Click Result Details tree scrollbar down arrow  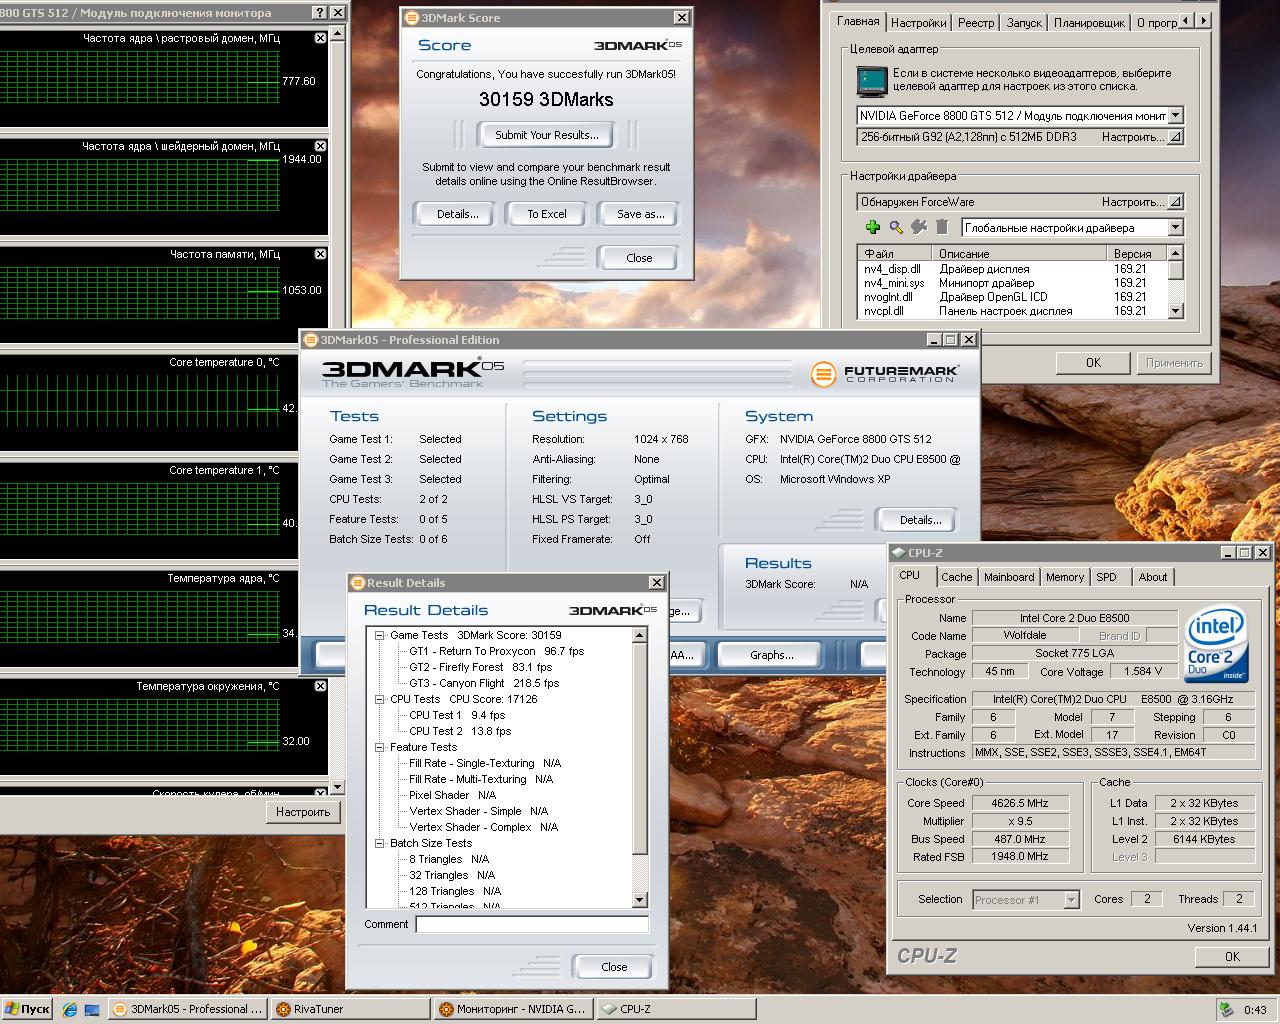(x=640, y=900)
